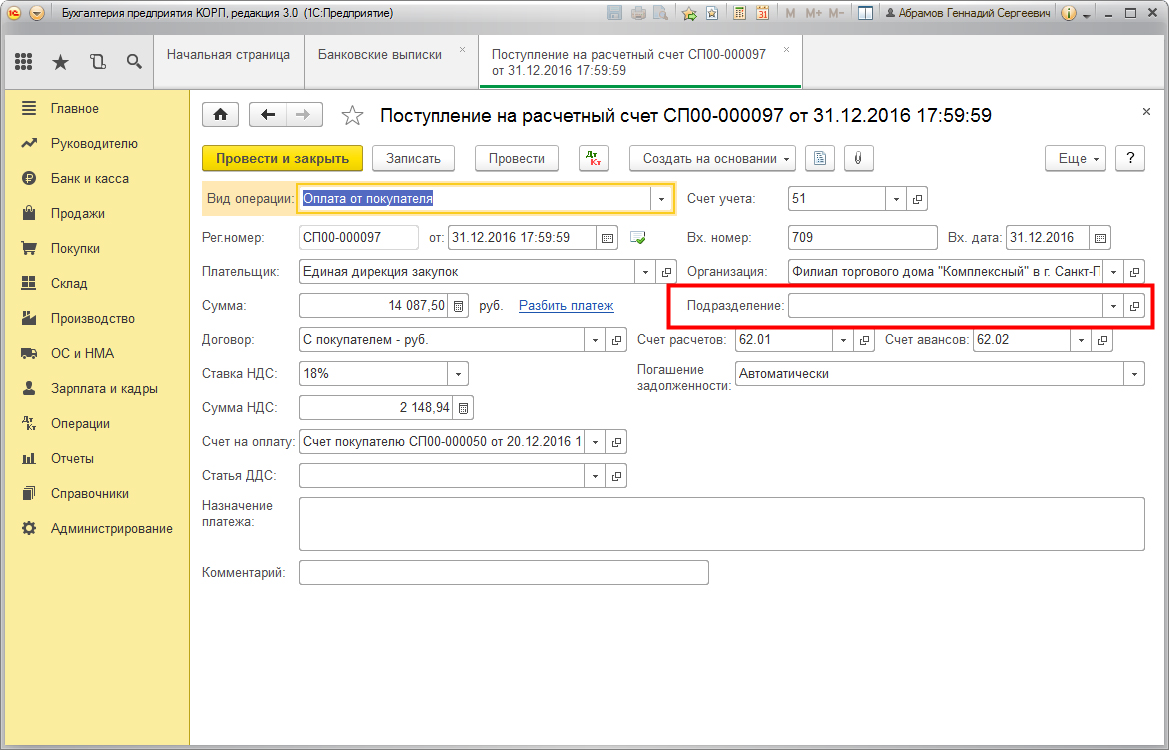
Task: Open the home button in document header
Action: click(220, 115)
